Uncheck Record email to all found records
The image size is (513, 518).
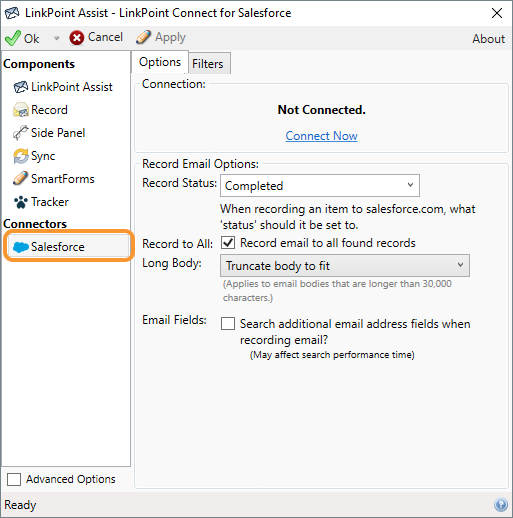click(228, 243)
